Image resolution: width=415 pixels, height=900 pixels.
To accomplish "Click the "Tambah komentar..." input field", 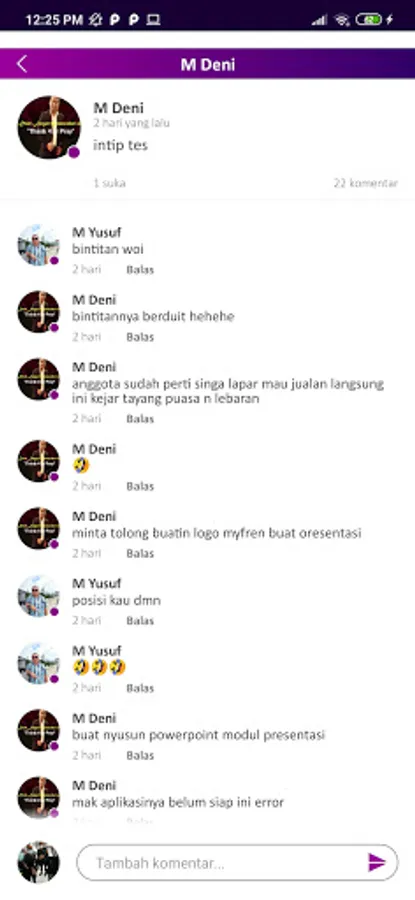I will point(237,862).
